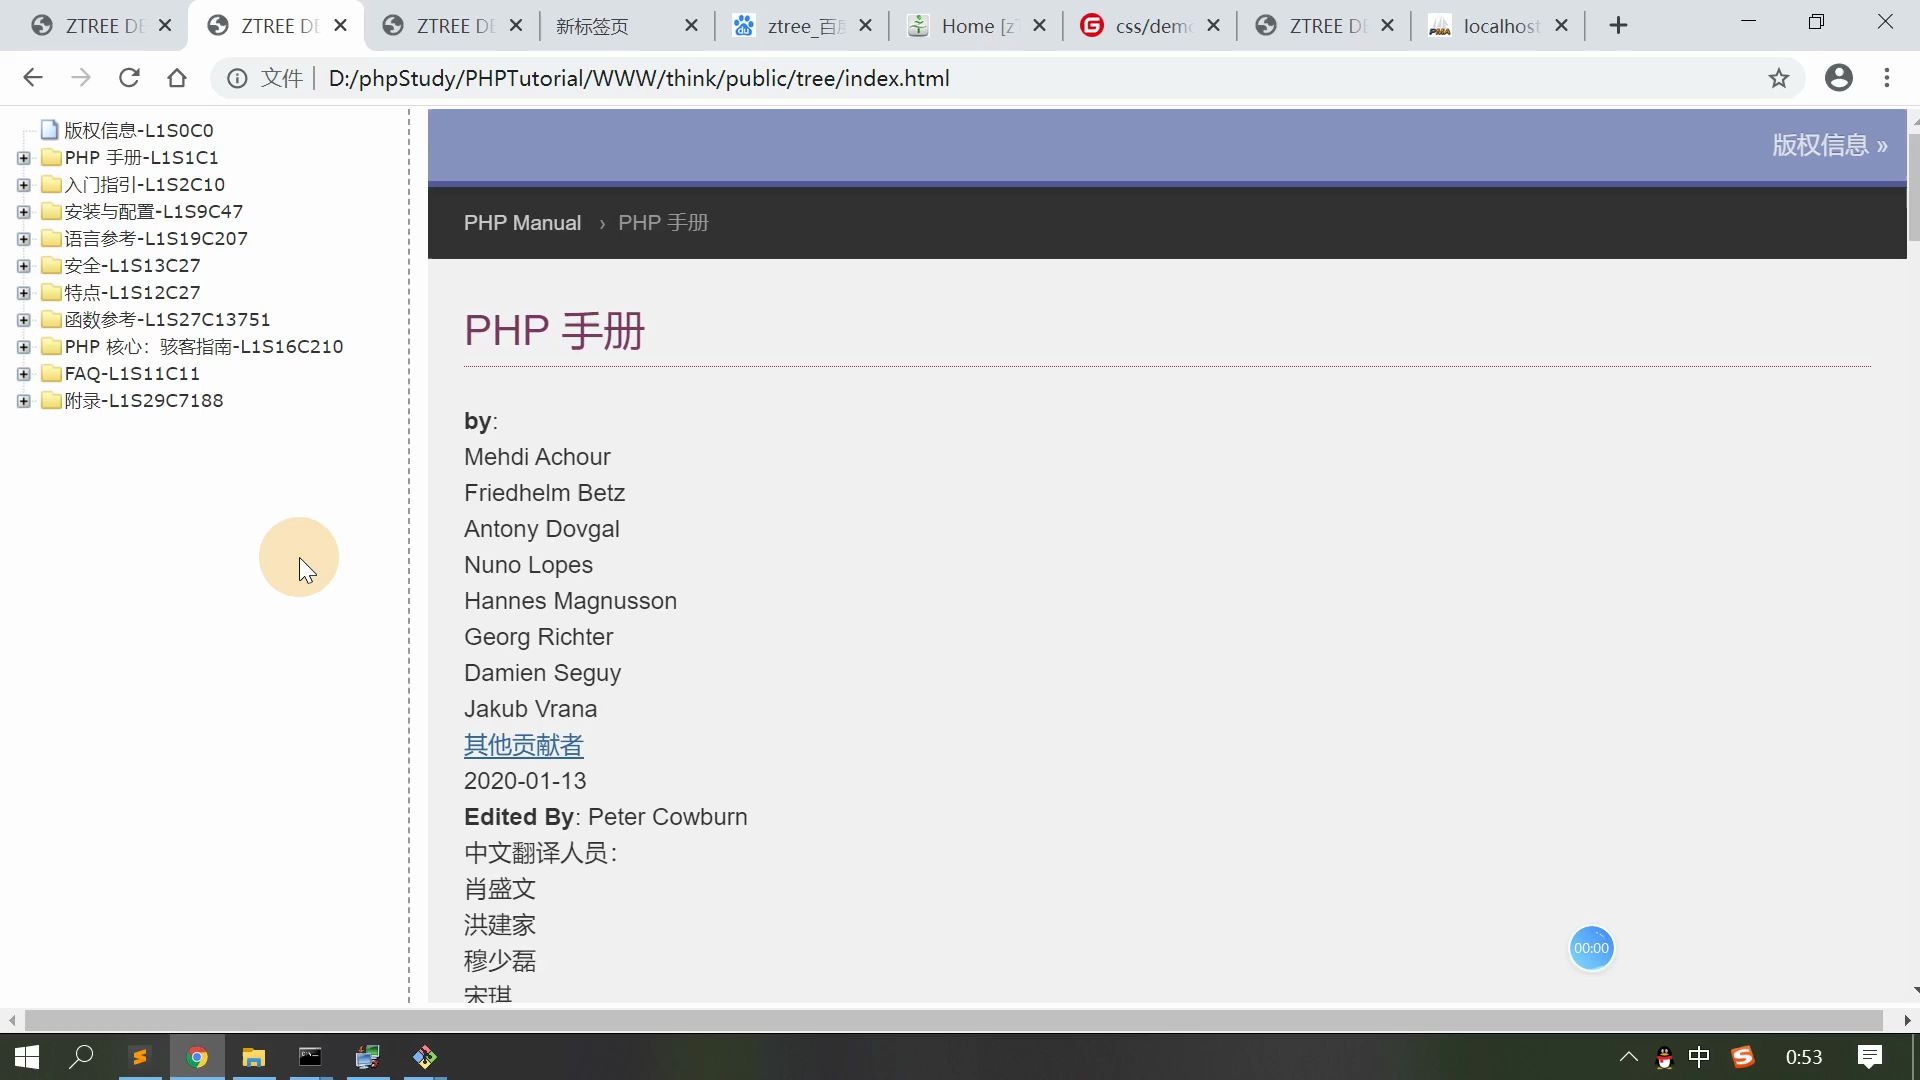
Task: Click the 版权信息 » link
Action: (x=1828, y=145)
